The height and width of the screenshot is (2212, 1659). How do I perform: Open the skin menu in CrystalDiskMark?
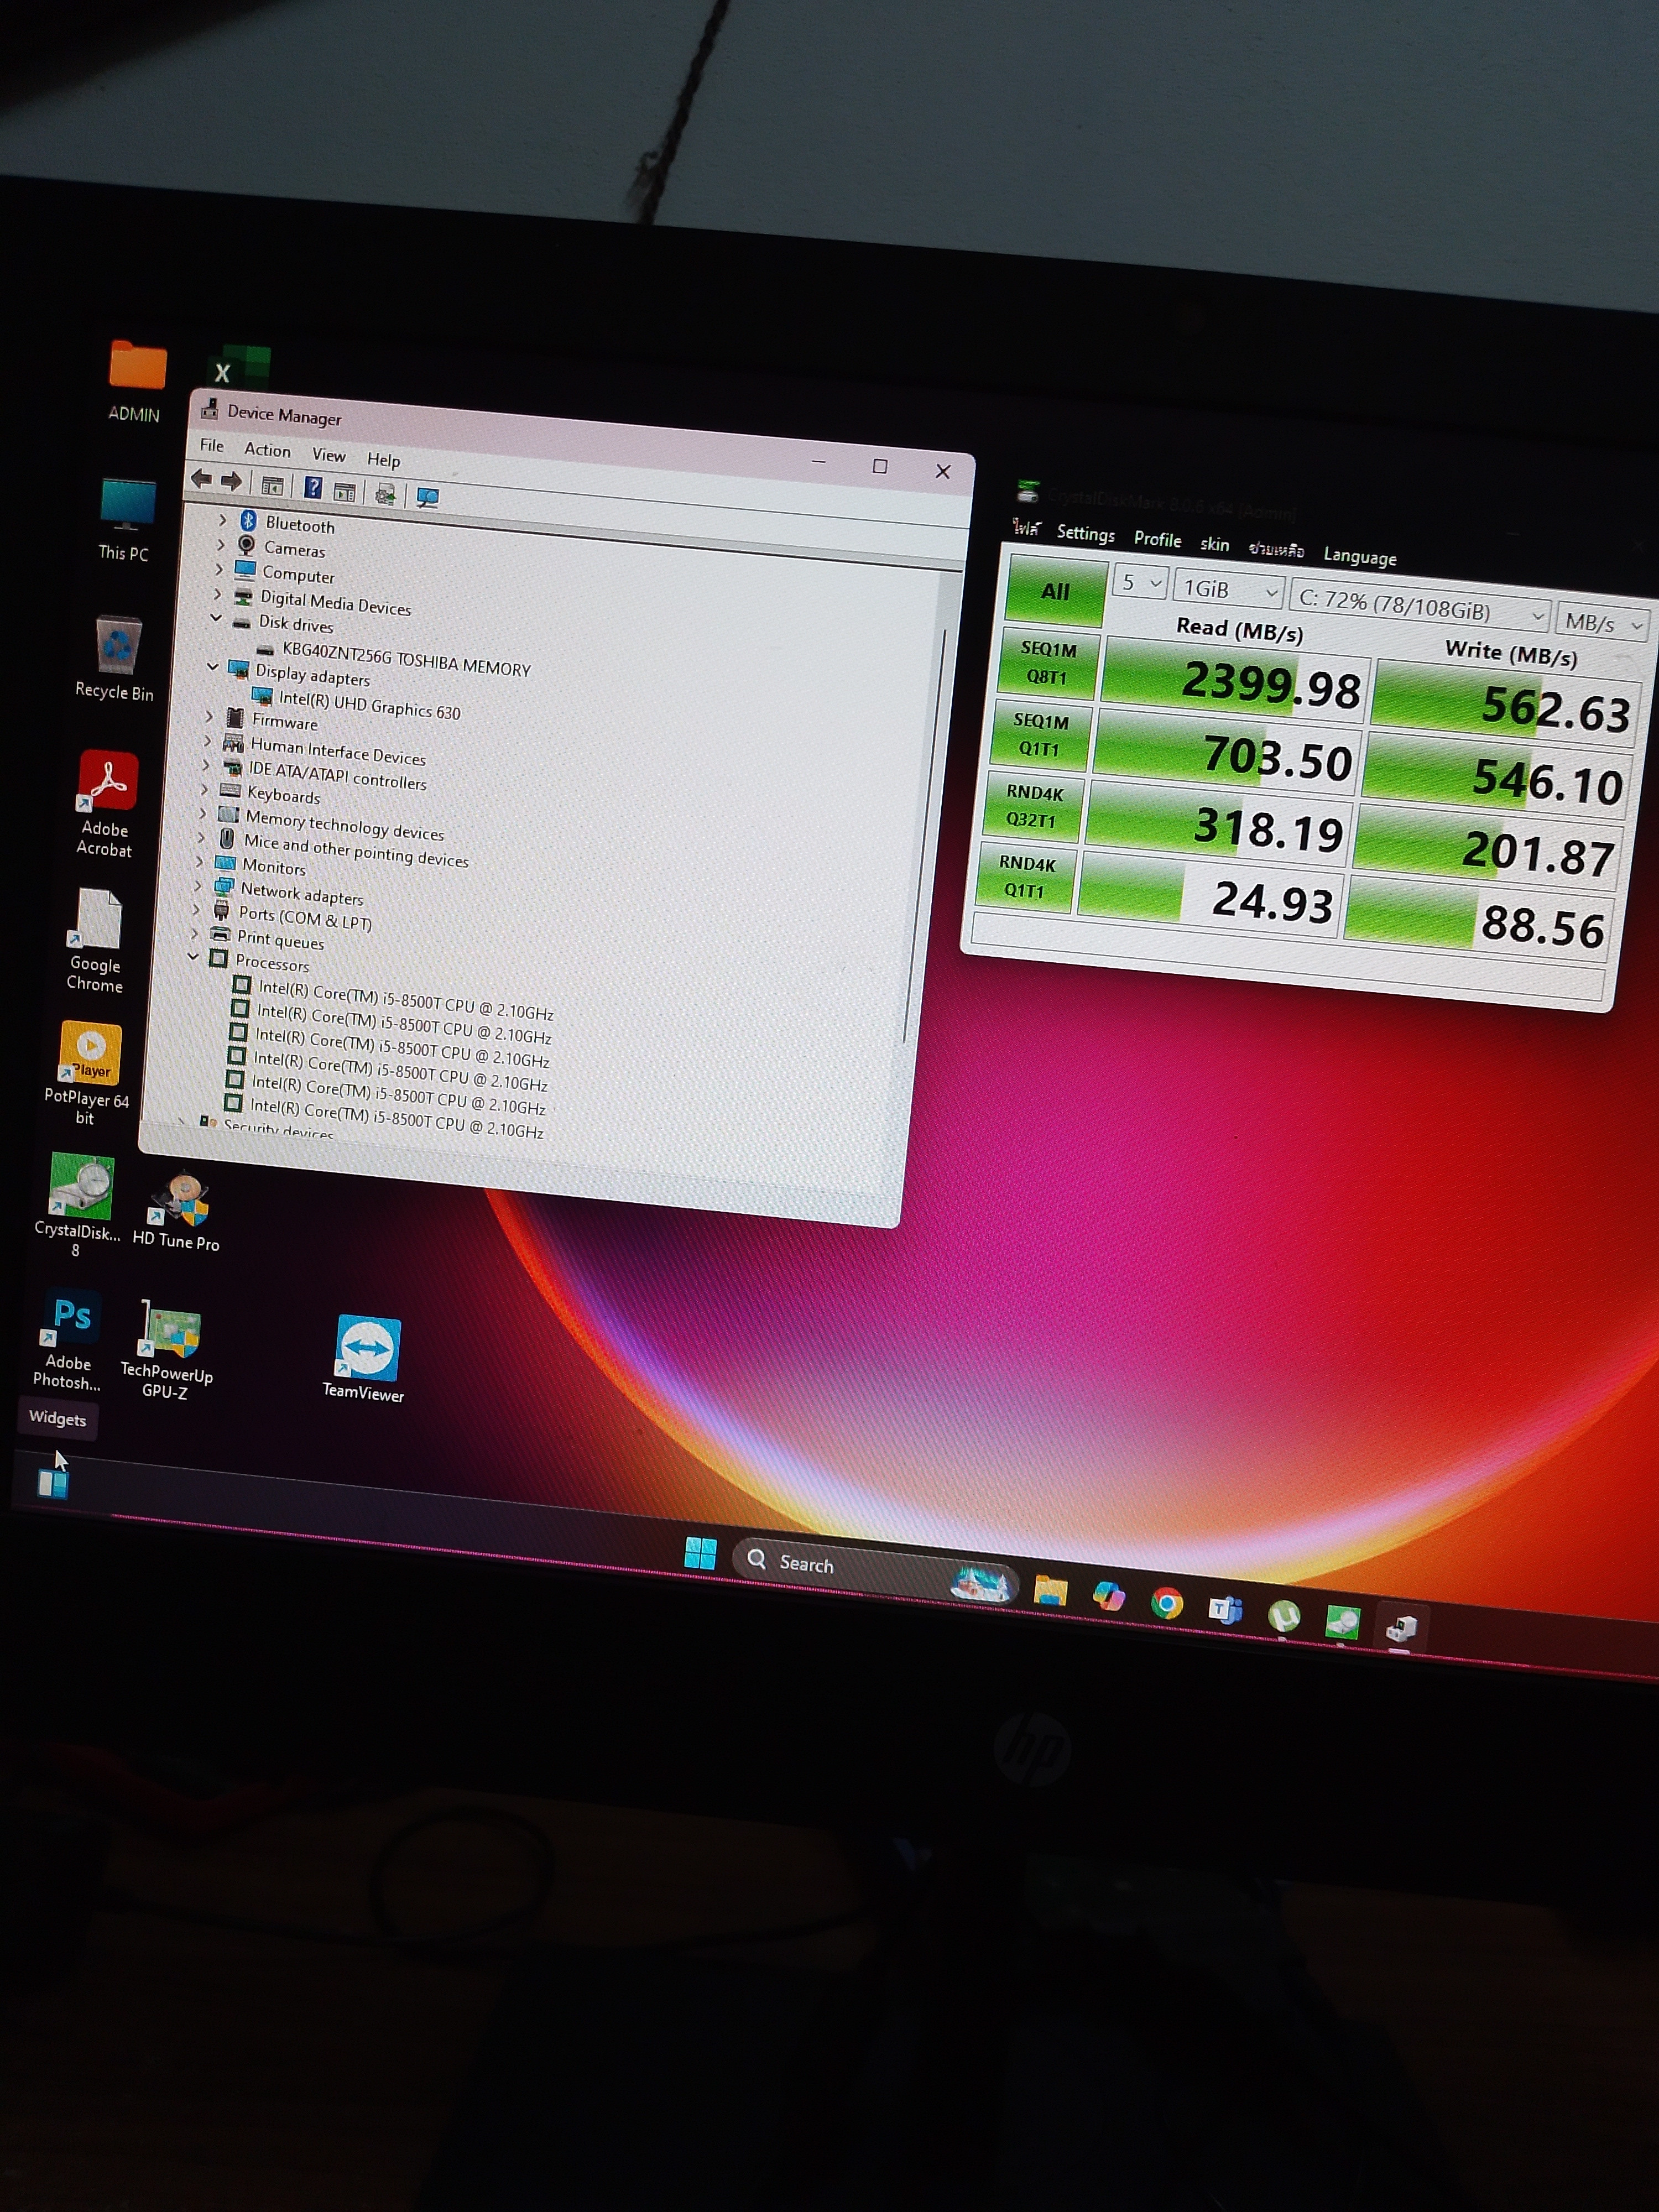pos(1215,544)
